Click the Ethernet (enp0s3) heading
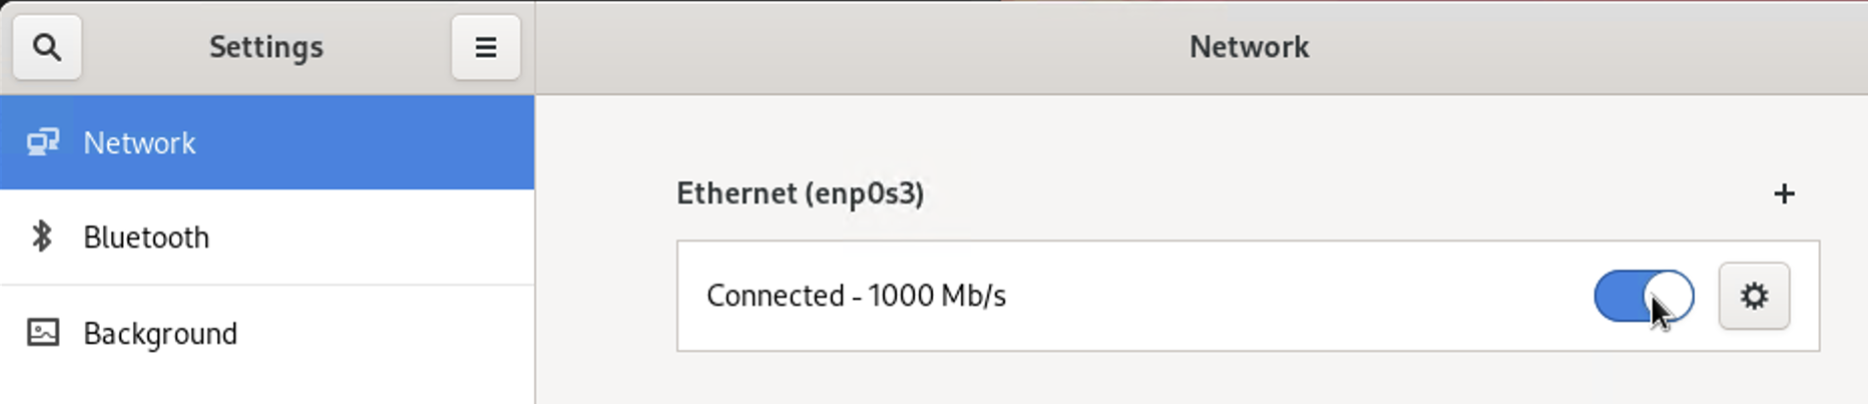 (x=800, y=193)
